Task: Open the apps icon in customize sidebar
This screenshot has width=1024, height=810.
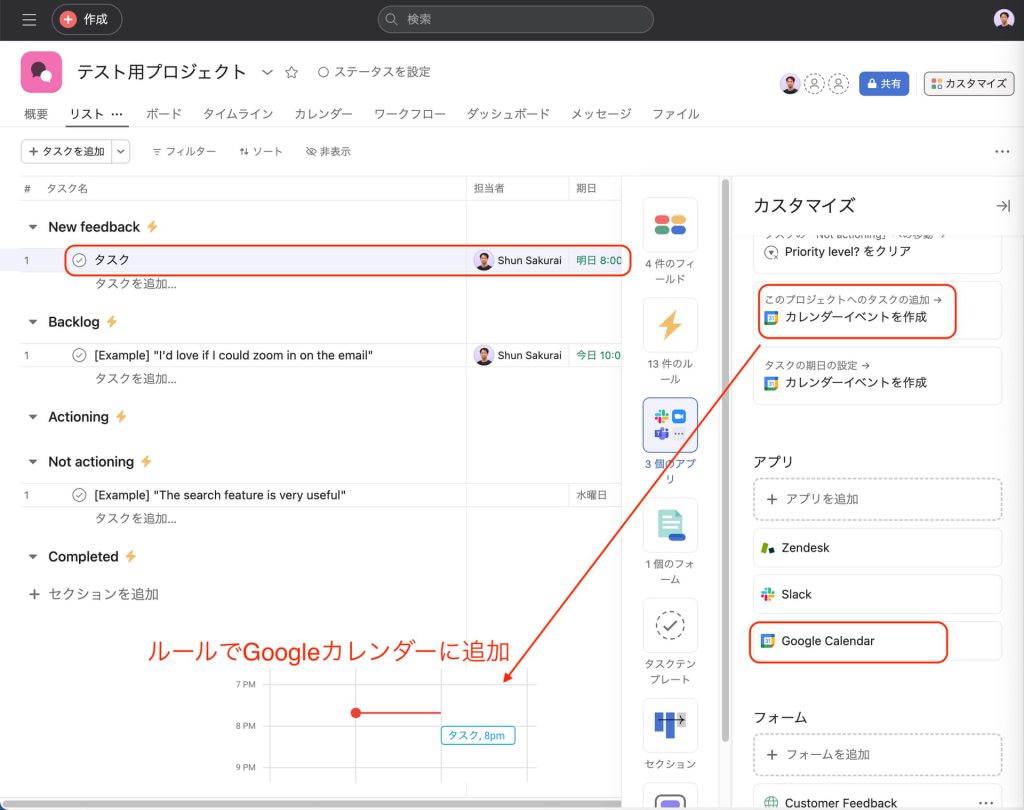Action: tap(670, 425)
